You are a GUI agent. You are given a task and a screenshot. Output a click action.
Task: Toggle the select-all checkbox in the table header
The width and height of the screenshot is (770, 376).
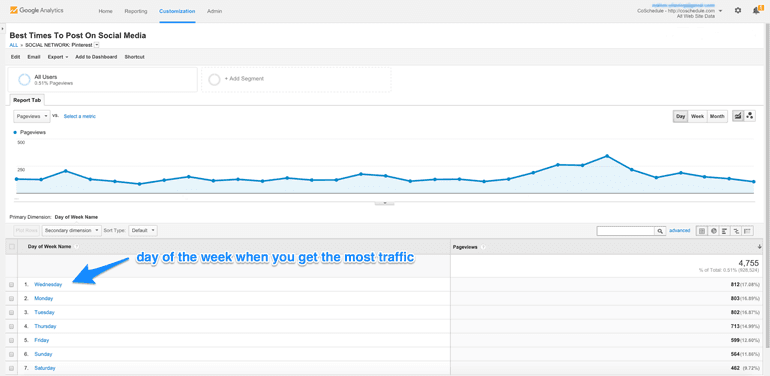pos(12,247)
